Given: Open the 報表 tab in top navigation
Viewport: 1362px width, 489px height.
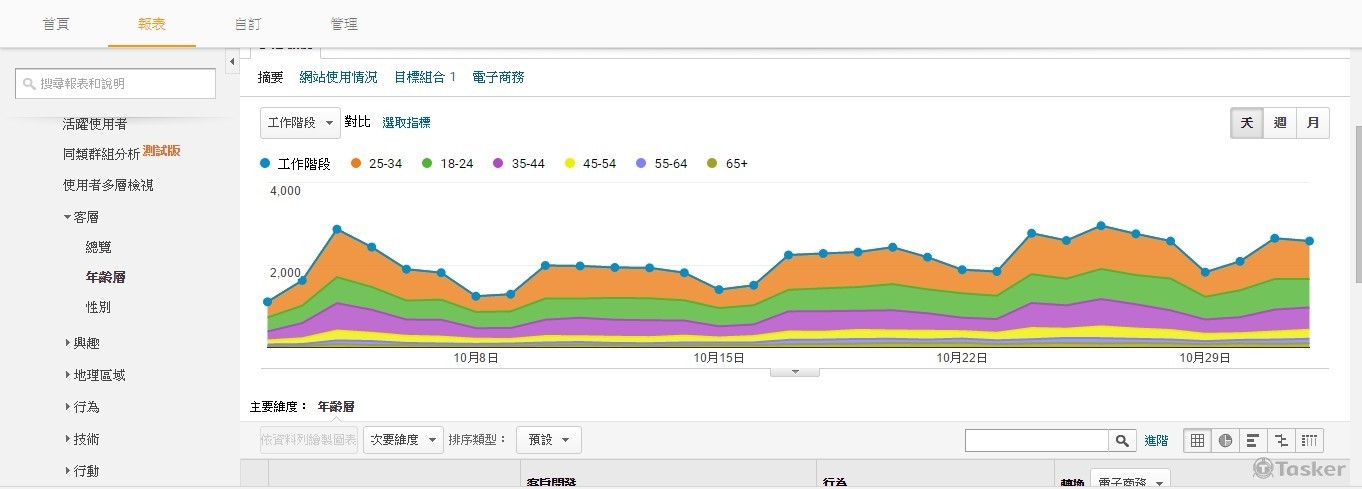Looking at the screenshot, I should 152,24.
